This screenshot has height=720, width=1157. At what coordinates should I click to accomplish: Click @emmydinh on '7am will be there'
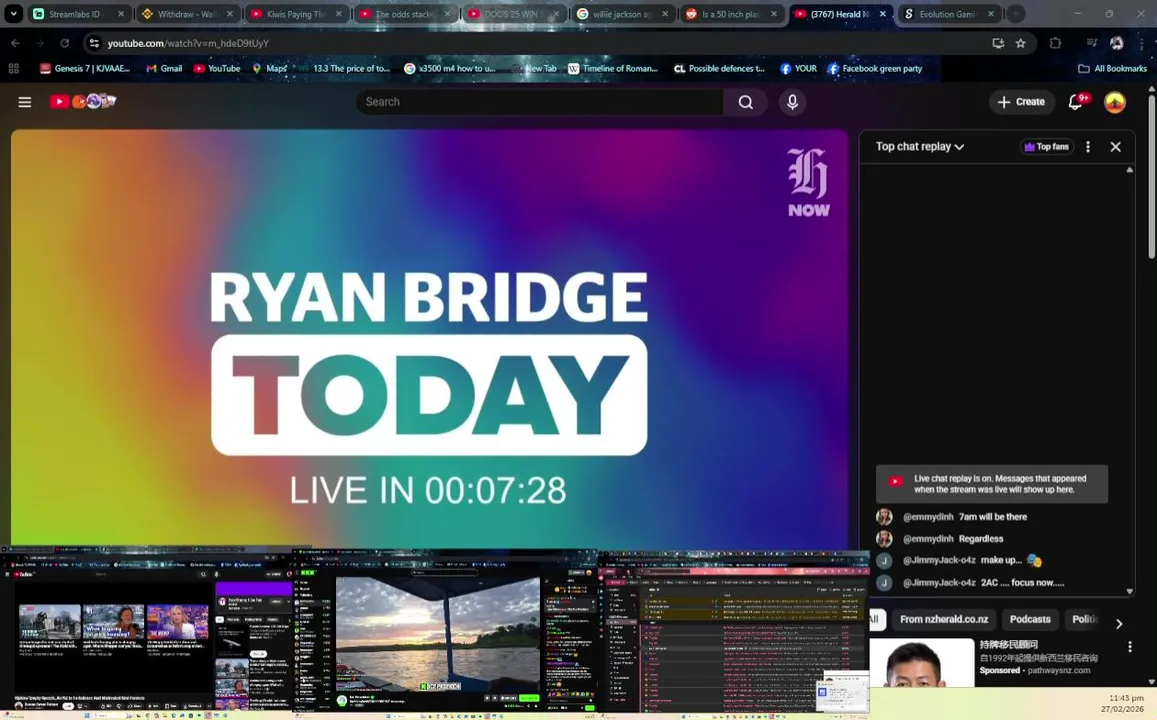point(928,517)
